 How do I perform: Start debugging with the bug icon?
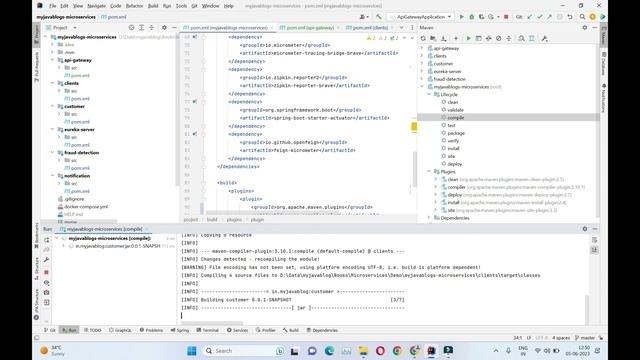[471, 17]
